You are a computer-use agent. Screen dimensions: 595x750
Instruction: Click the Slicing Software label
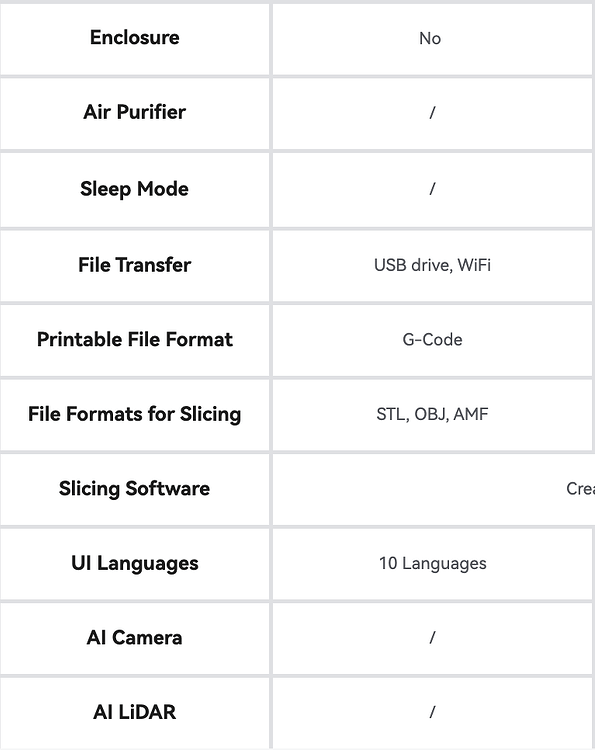tap(134, 489)
